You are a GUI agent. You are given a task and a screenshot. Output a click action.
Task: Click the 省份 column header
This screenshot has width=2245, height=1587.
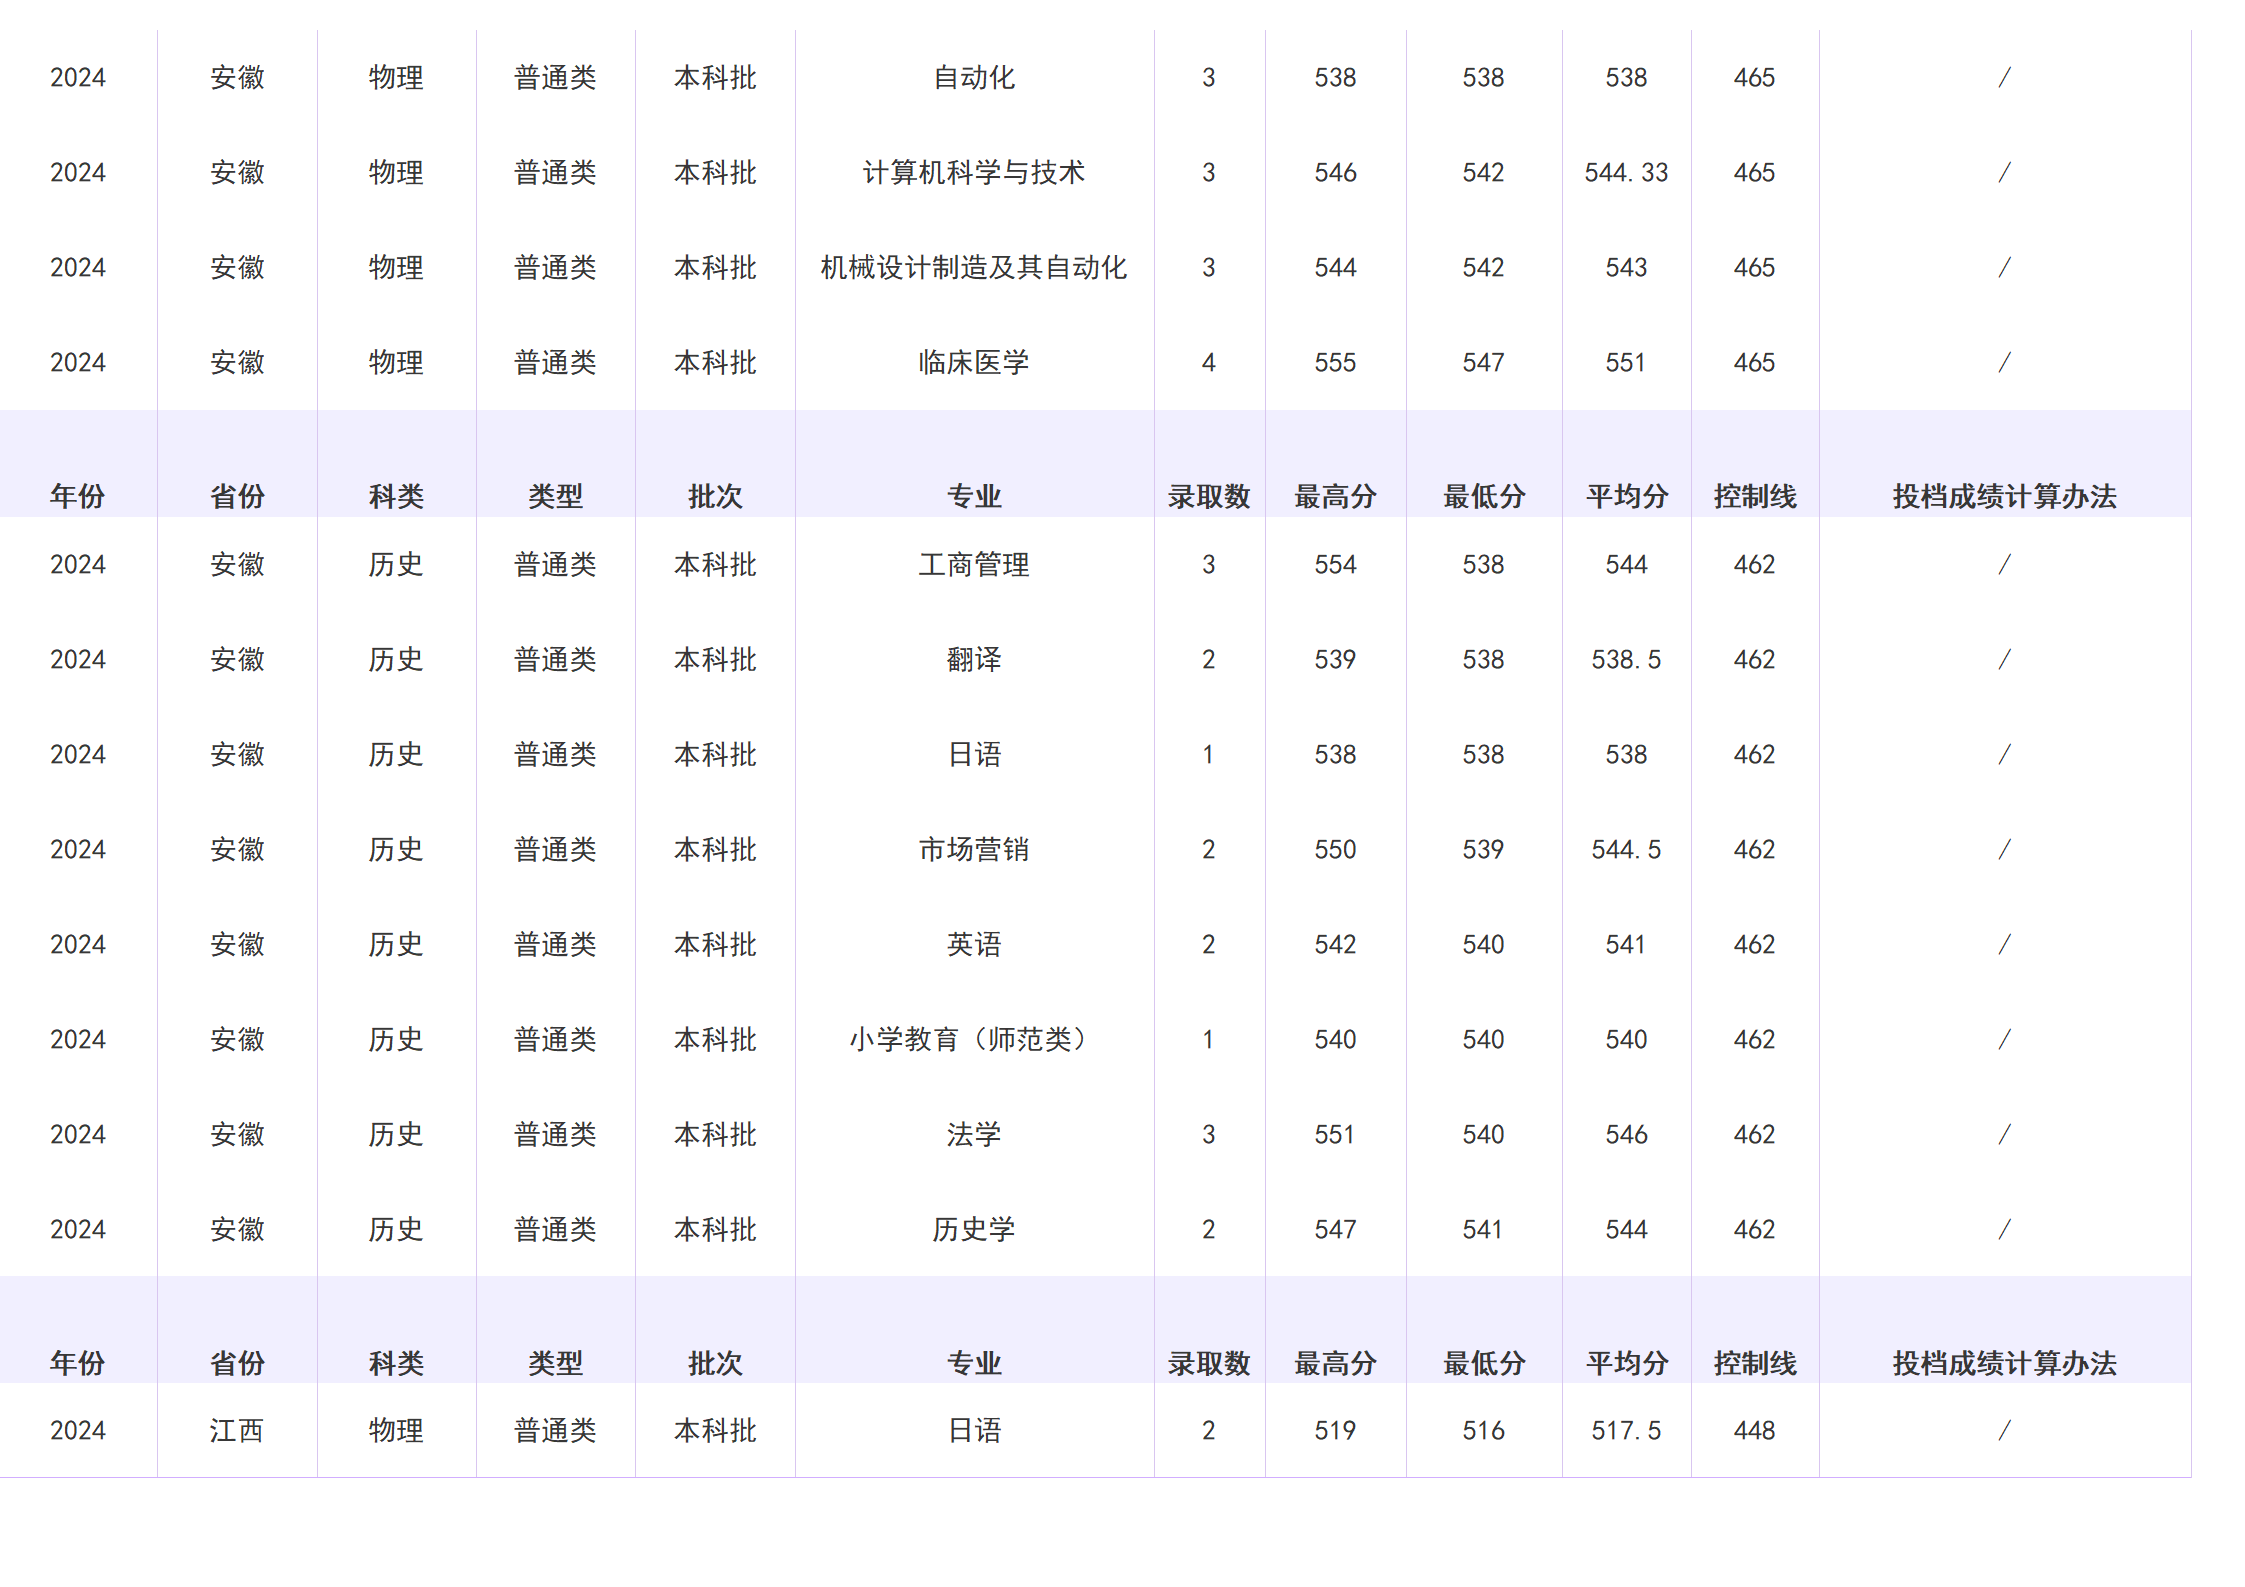pyautogui.click(x=236, y=492)
